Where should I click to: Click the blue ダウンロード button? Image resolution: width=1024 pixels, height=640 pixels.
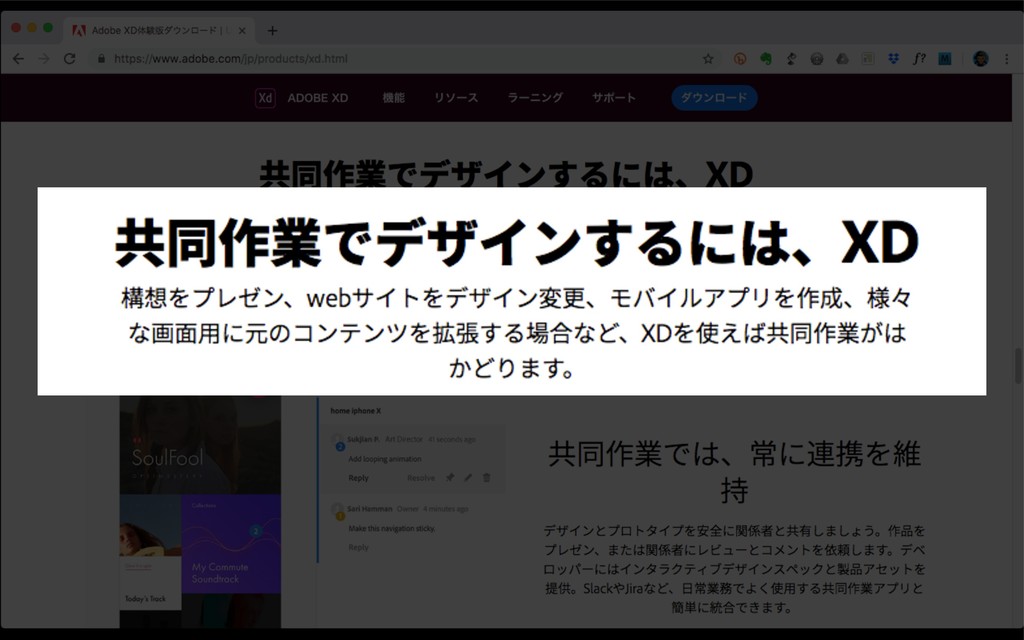(x=714, y=98)
